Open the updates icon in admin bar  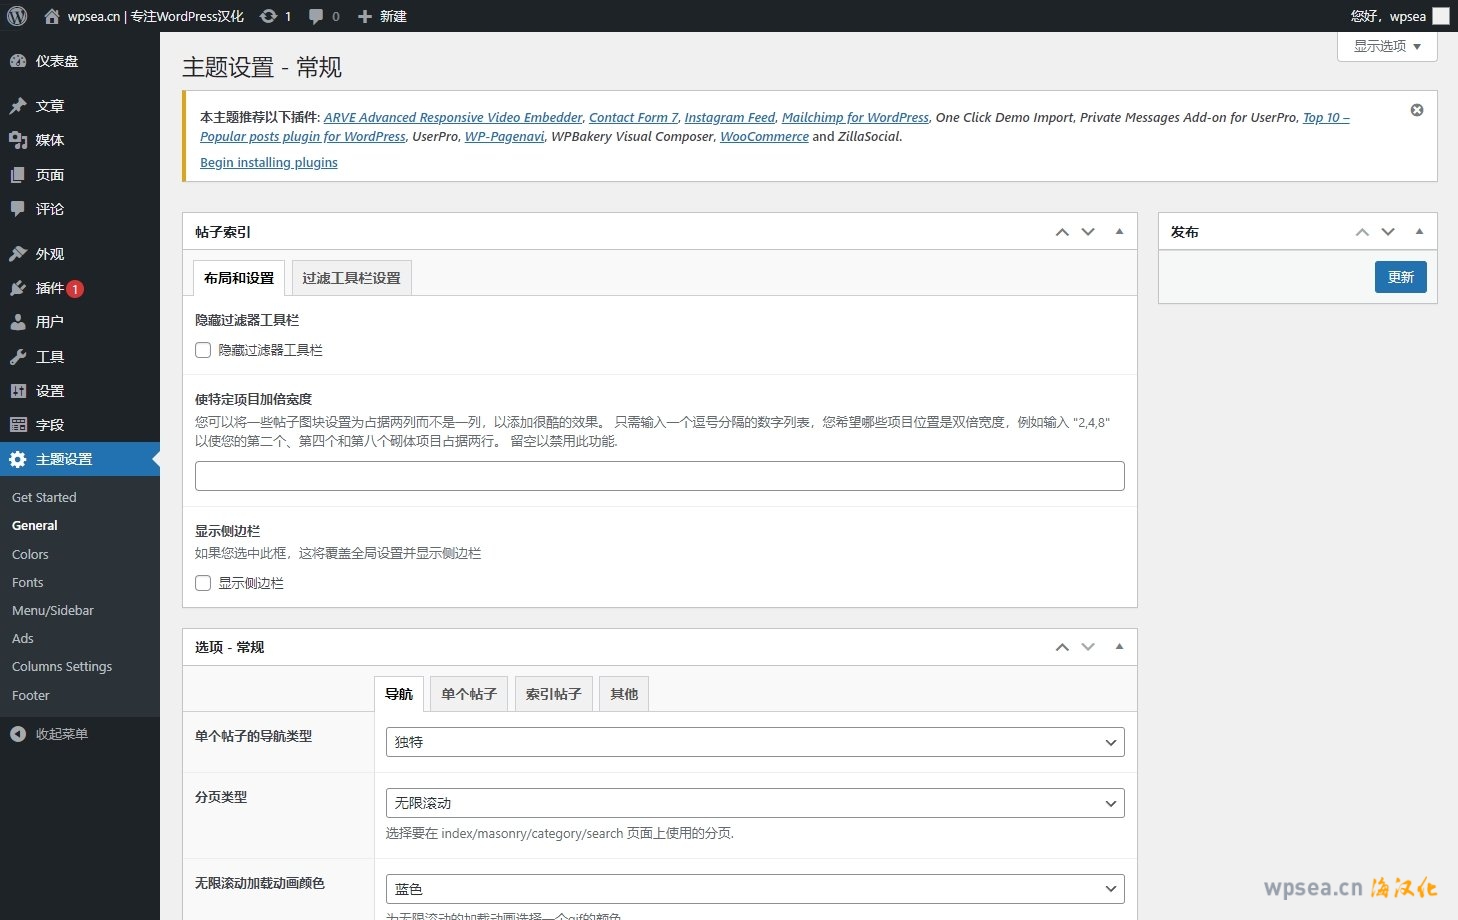pos(268,16)
